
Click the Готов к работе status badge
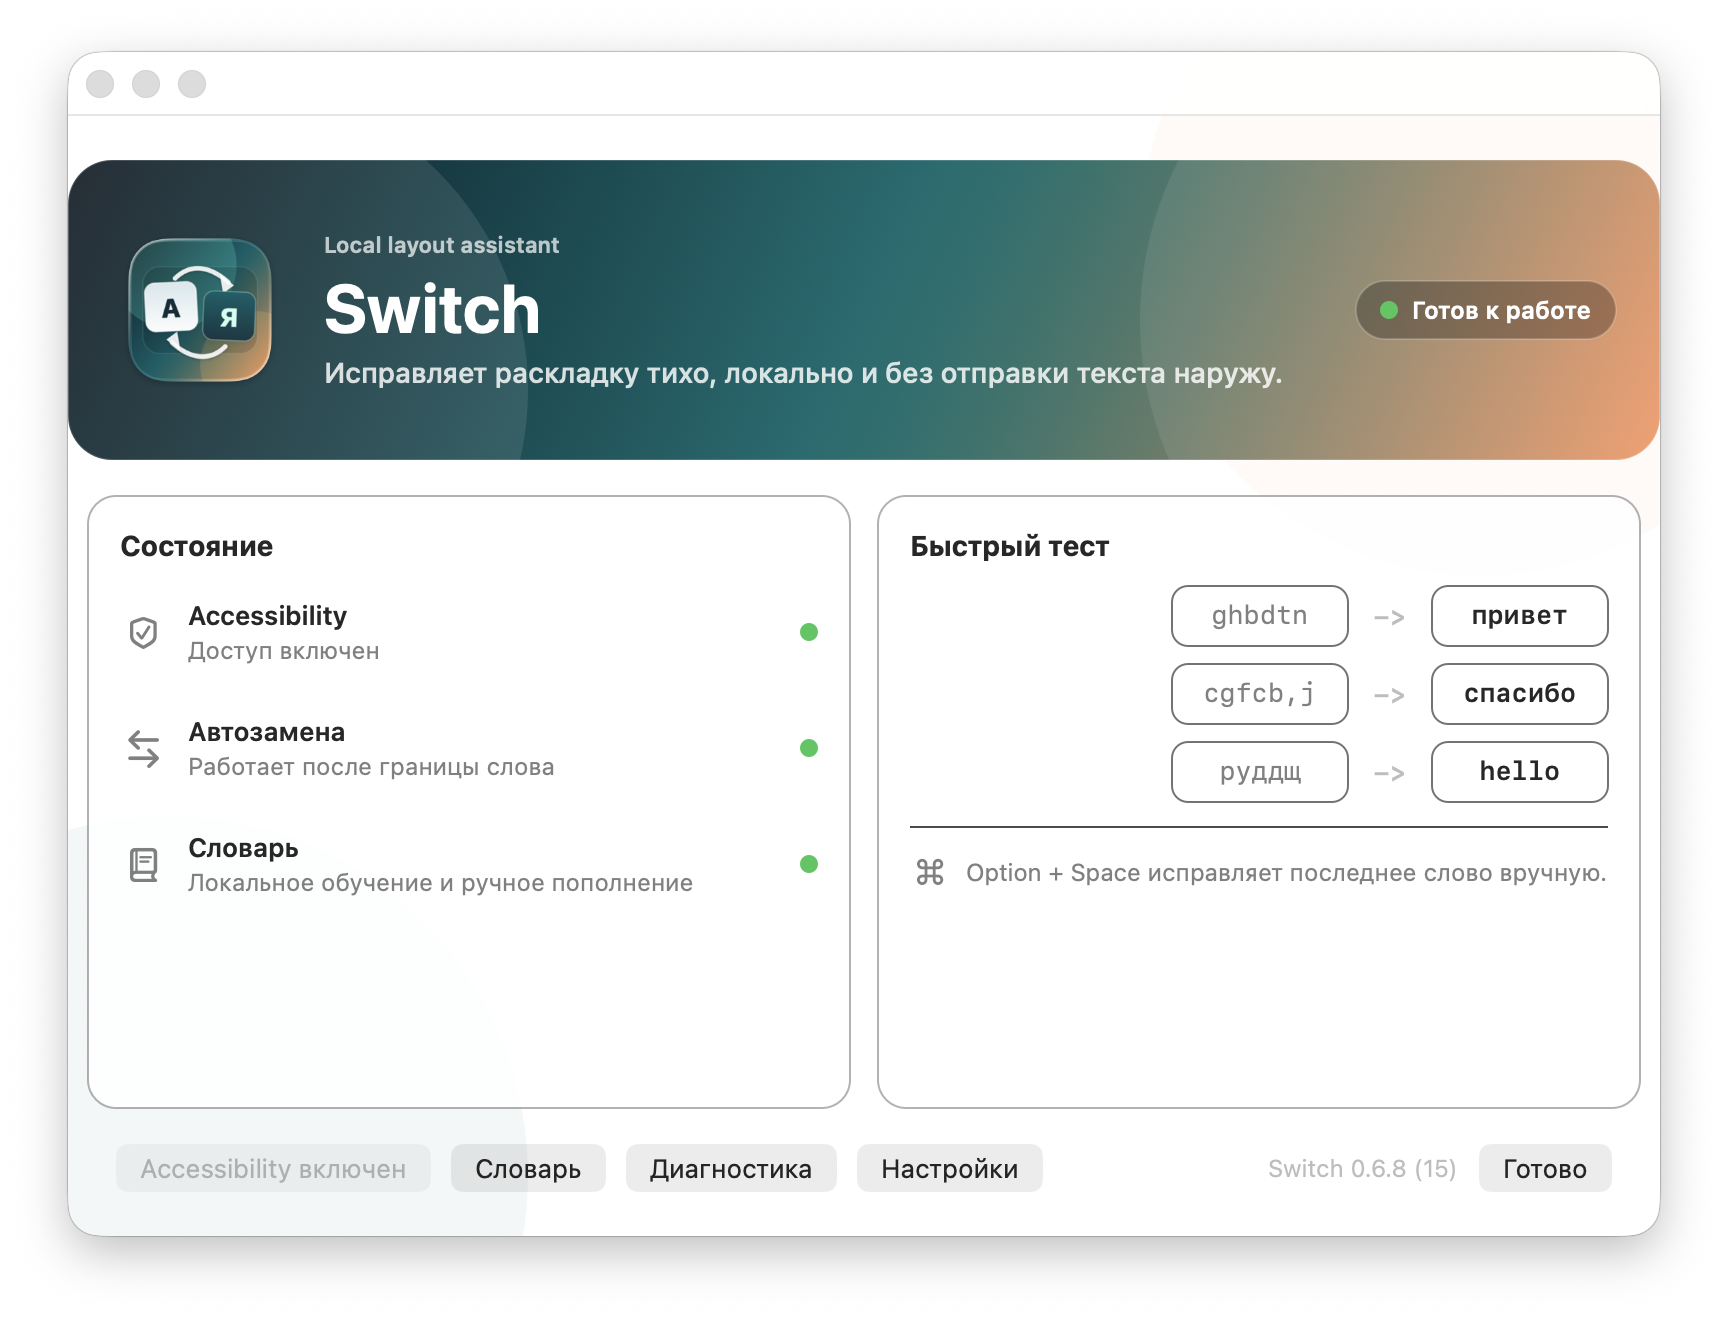point(1486,310)
